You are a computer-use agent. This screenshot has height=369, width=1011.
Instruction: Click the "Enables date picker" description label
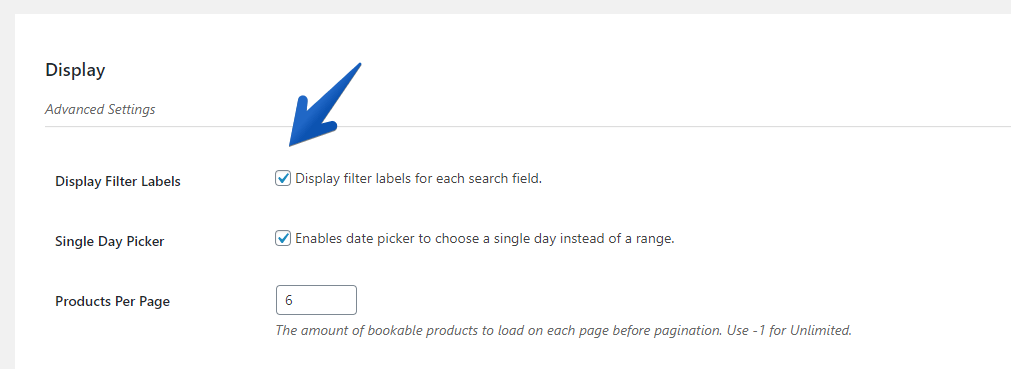[485, 239]
